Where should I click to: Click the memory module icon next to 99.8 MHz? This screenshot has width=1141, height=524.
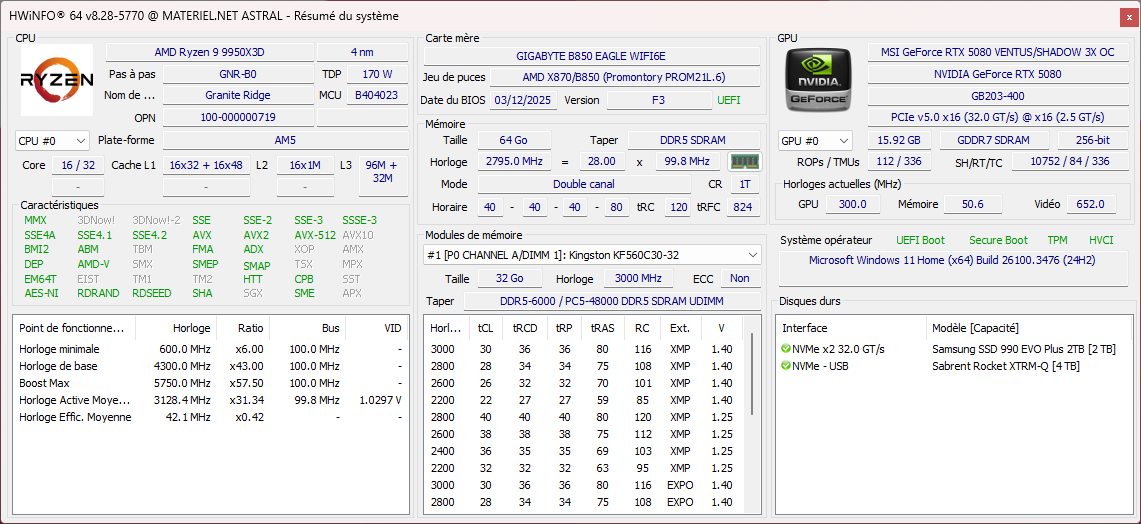pyautogui.click(x=744, y=162)
